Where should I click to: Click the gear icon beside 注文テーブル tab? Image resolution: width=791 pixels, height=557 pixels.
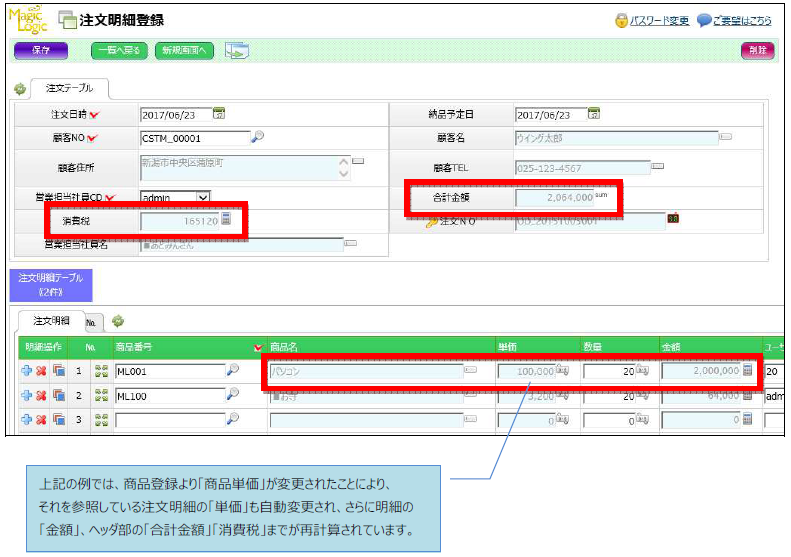pyautogui.click(x=19, y=89)
